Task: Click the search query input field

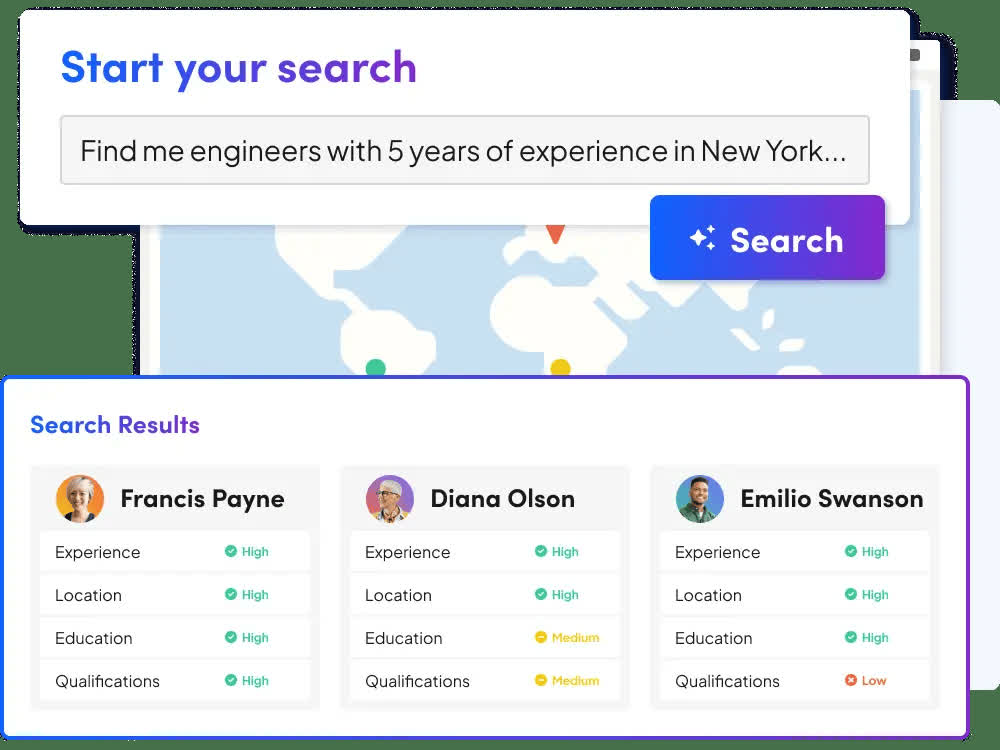Action: click(464, 151)
